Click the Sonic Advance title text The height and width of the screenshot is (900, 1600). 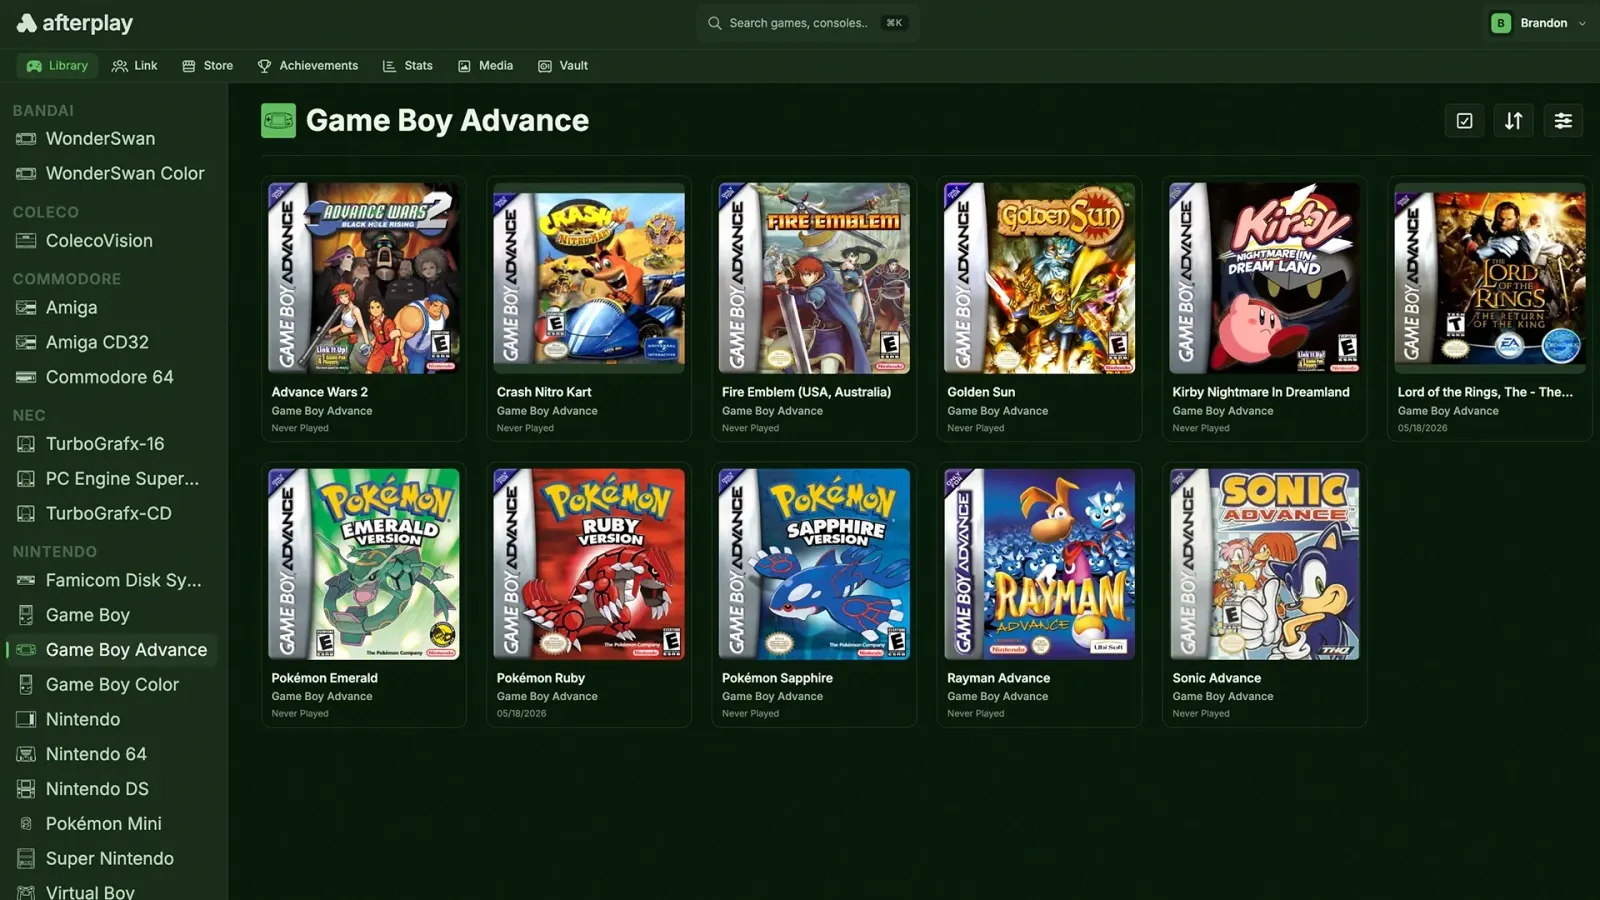(x=1217, y=678)
